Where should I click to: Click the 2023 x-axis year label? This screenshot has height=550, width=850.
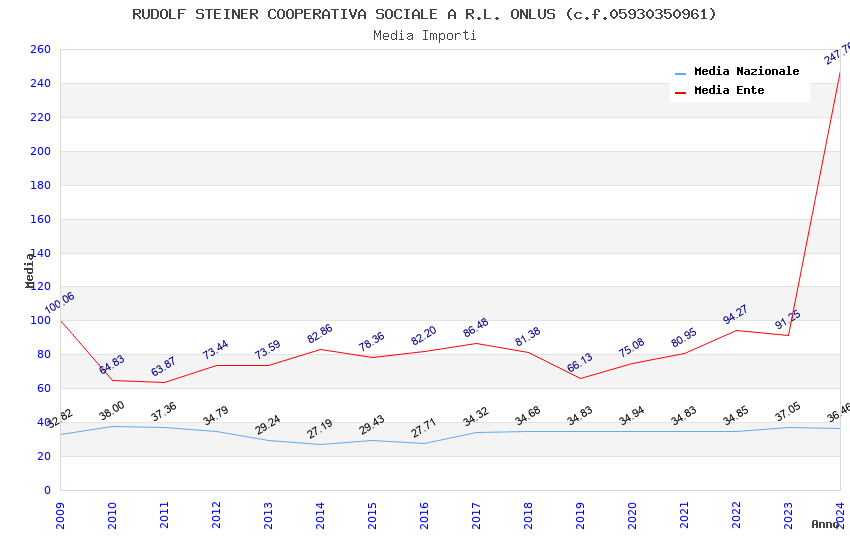789,515
